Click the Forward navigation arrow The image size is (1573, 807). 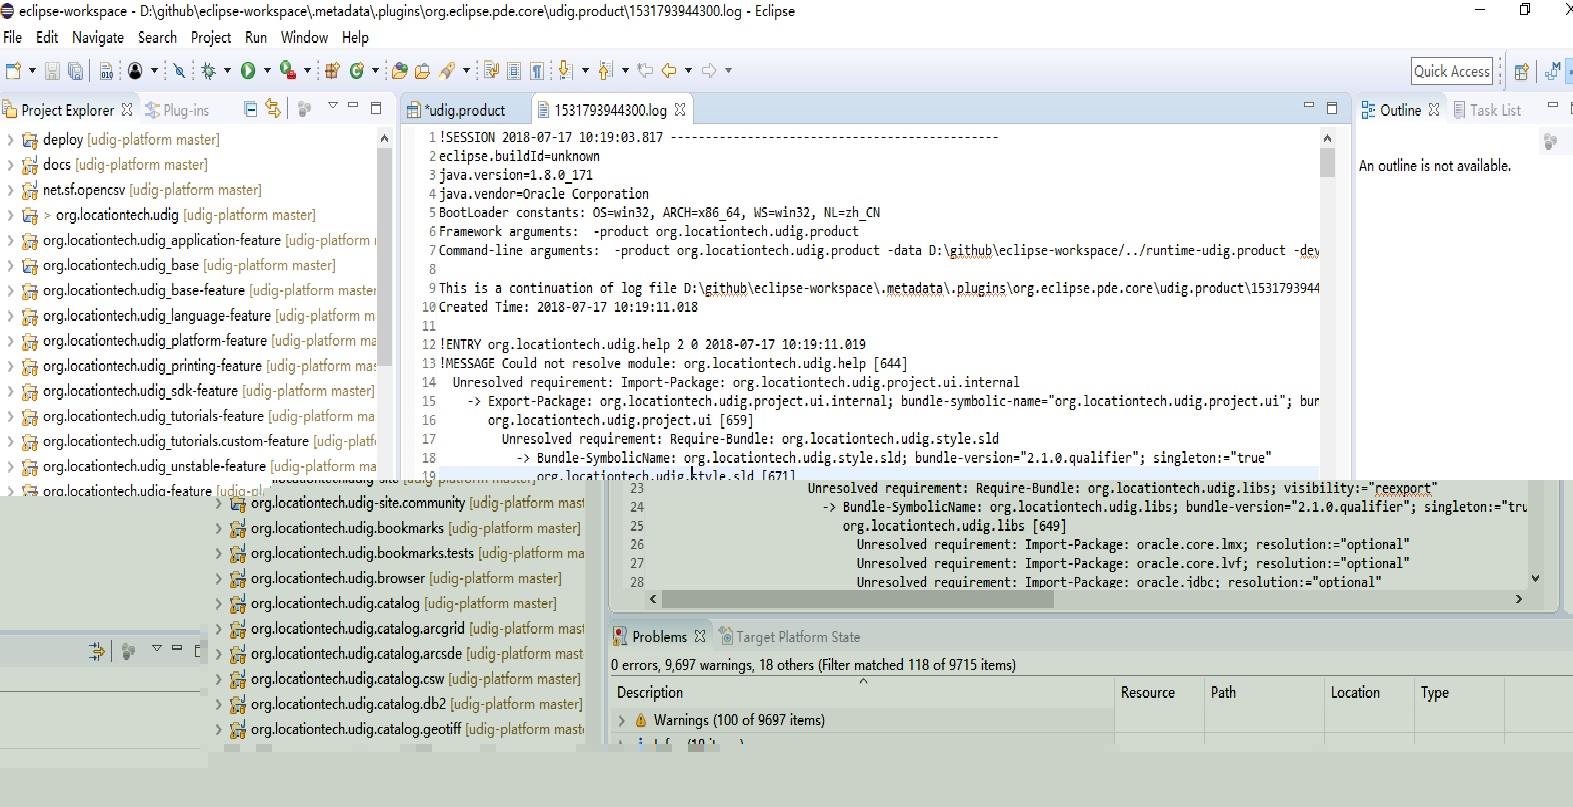click(709, 71)
